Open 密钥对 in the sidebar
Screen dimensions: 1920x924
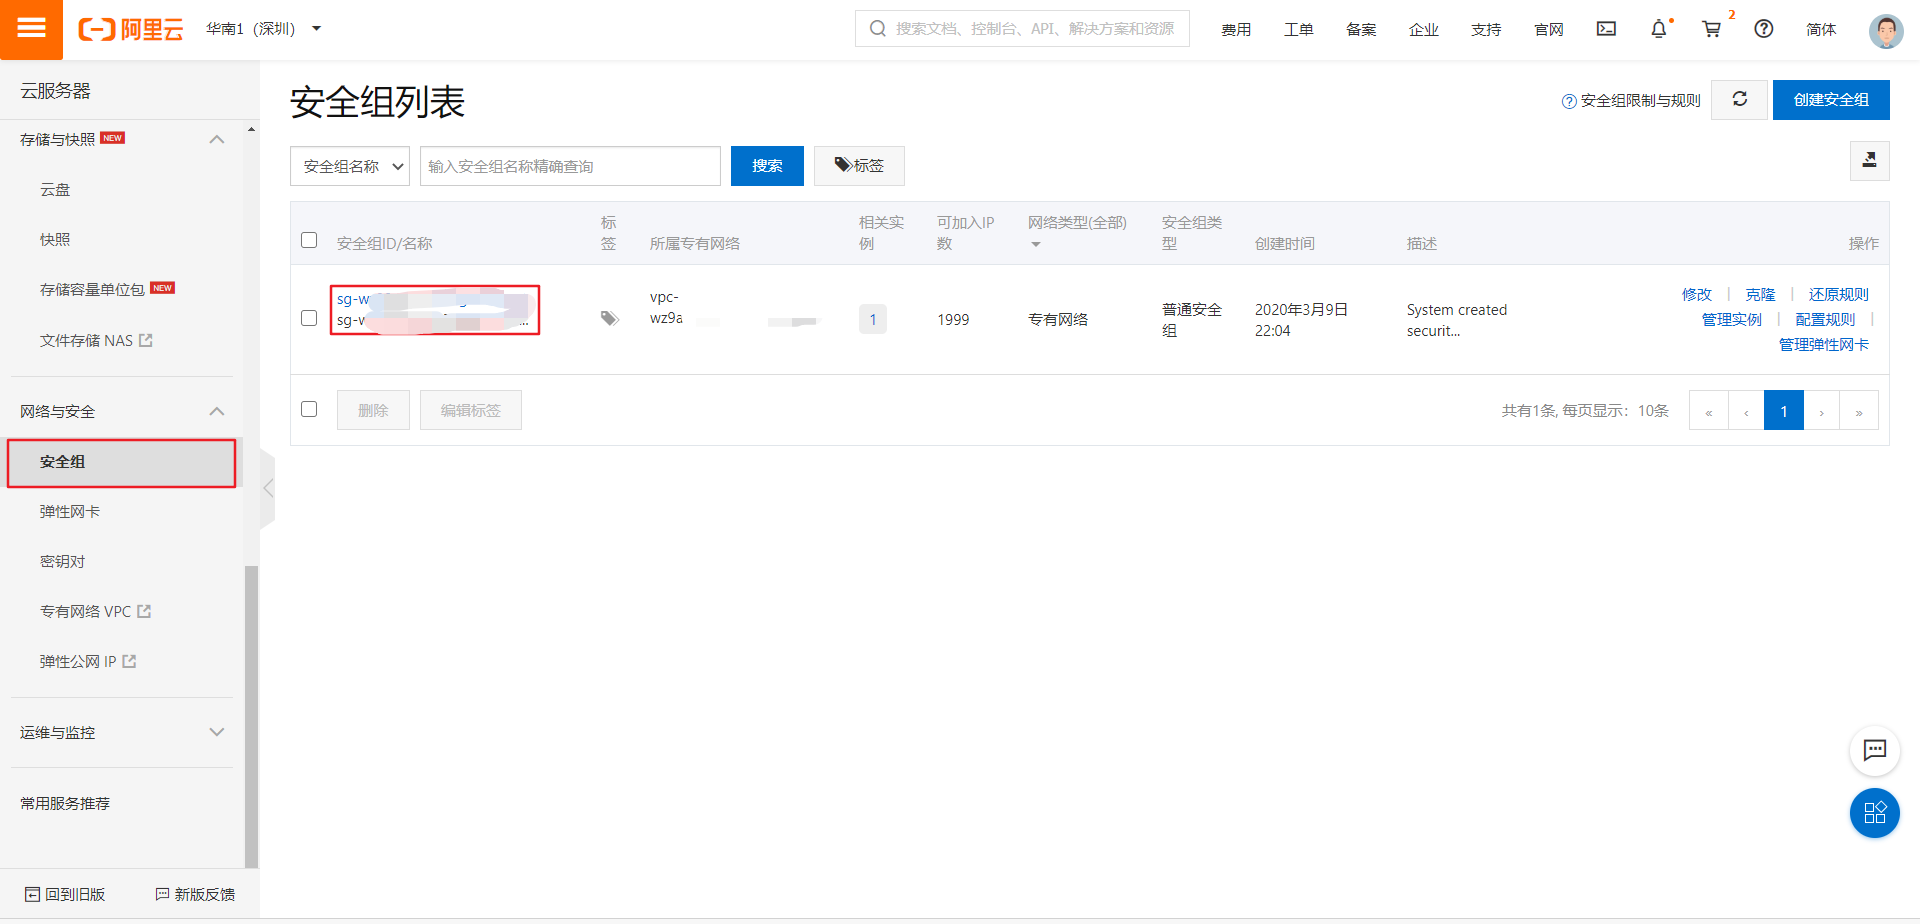tap(62, 561)
